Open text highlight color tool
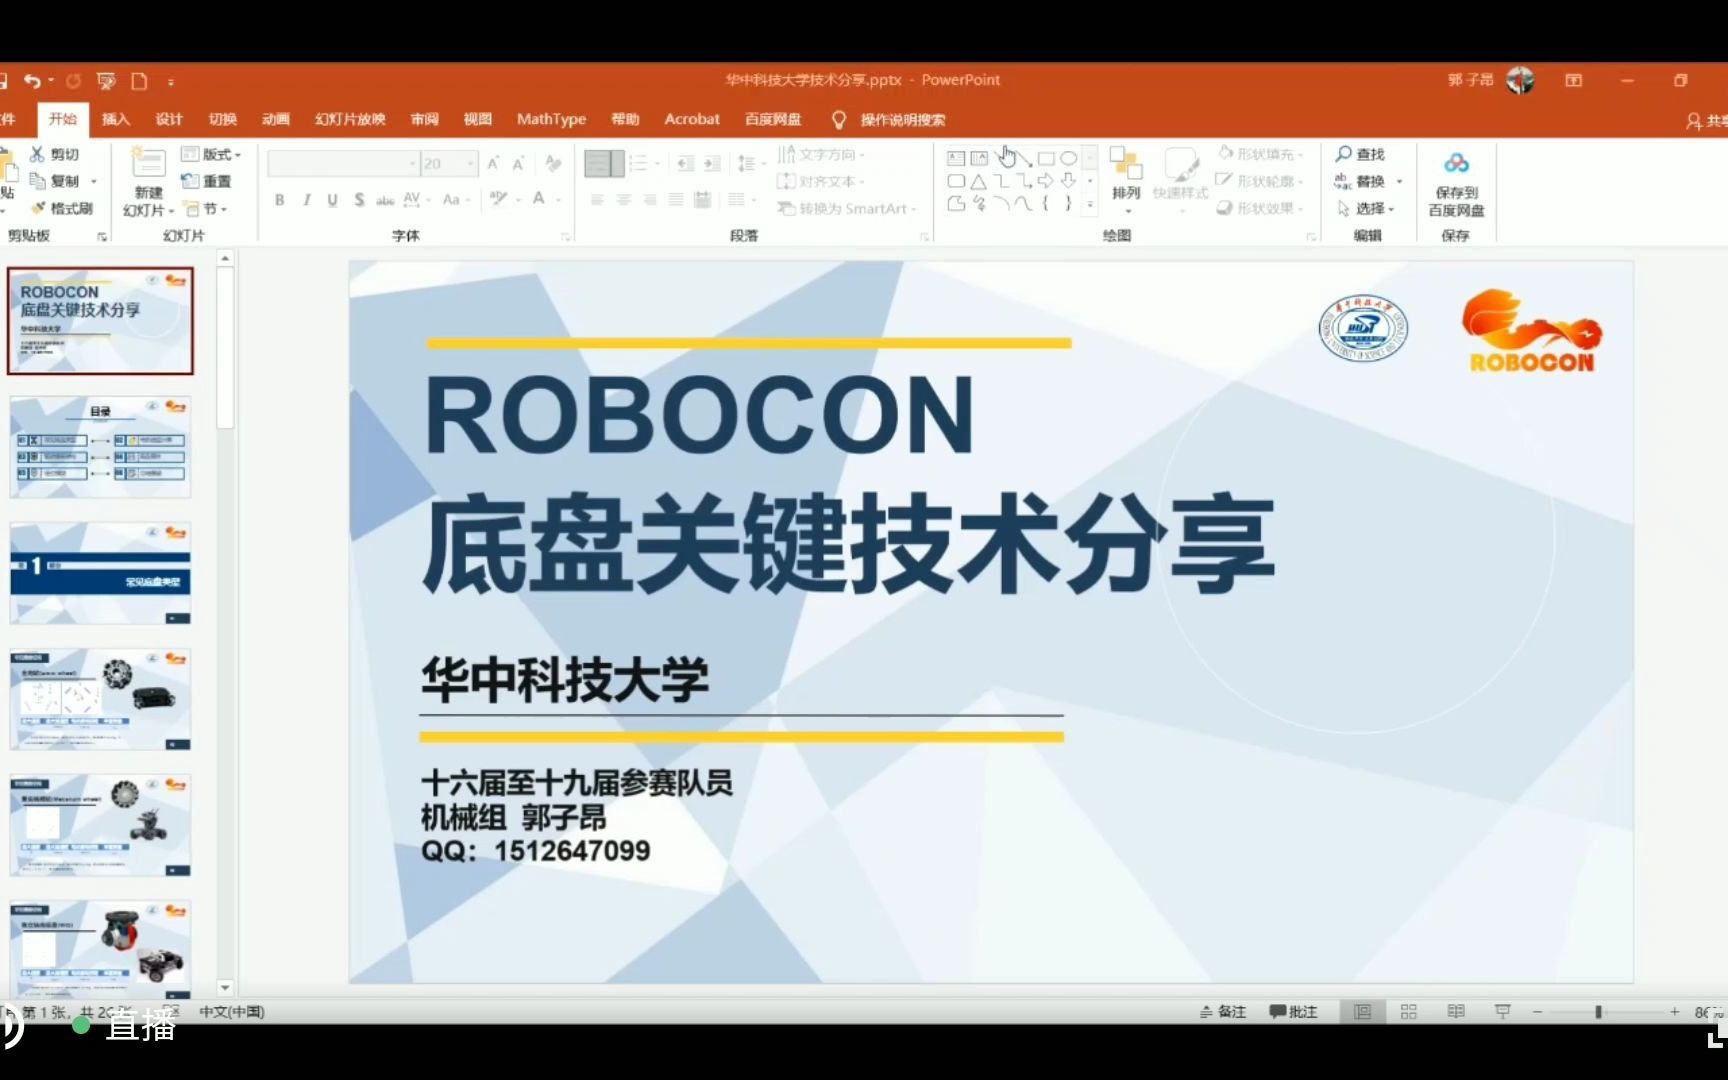 (x=500, y=199)
